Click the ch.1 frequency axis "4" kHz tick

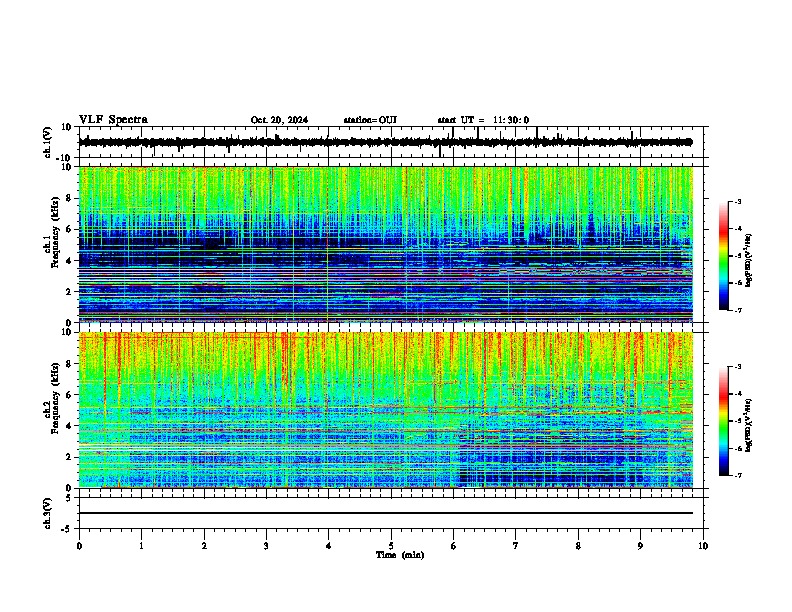point(69,261)
